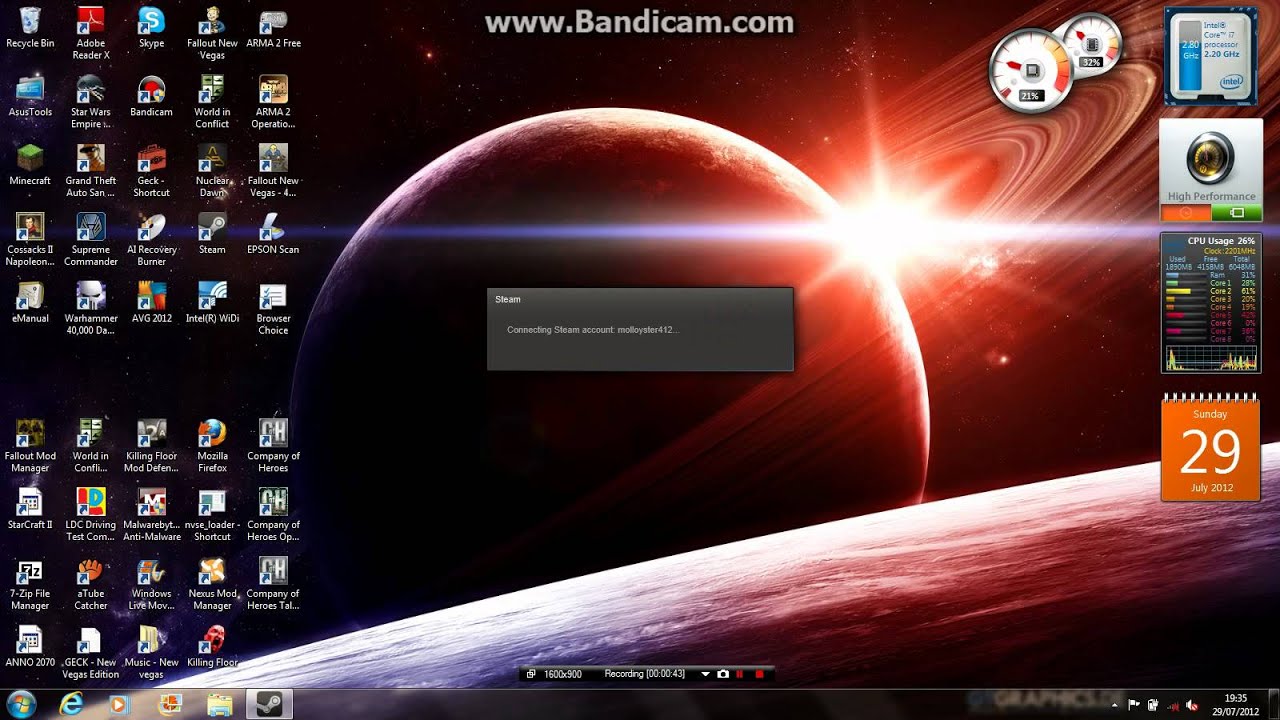Click the aTube Catcher icon
Viewport: 1280px width, 720px height.
(x=91, y=584)
